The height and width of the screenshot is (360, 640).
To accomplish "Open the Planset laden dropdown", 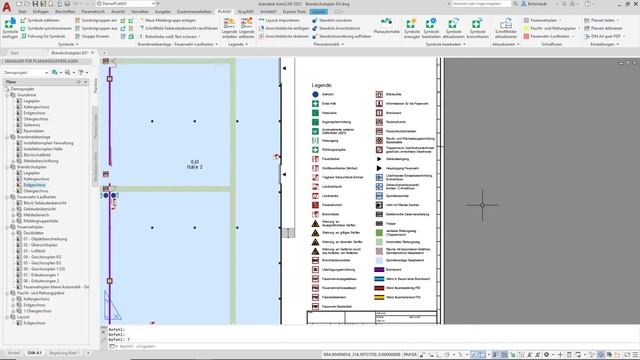I will (x=617, y=20).
